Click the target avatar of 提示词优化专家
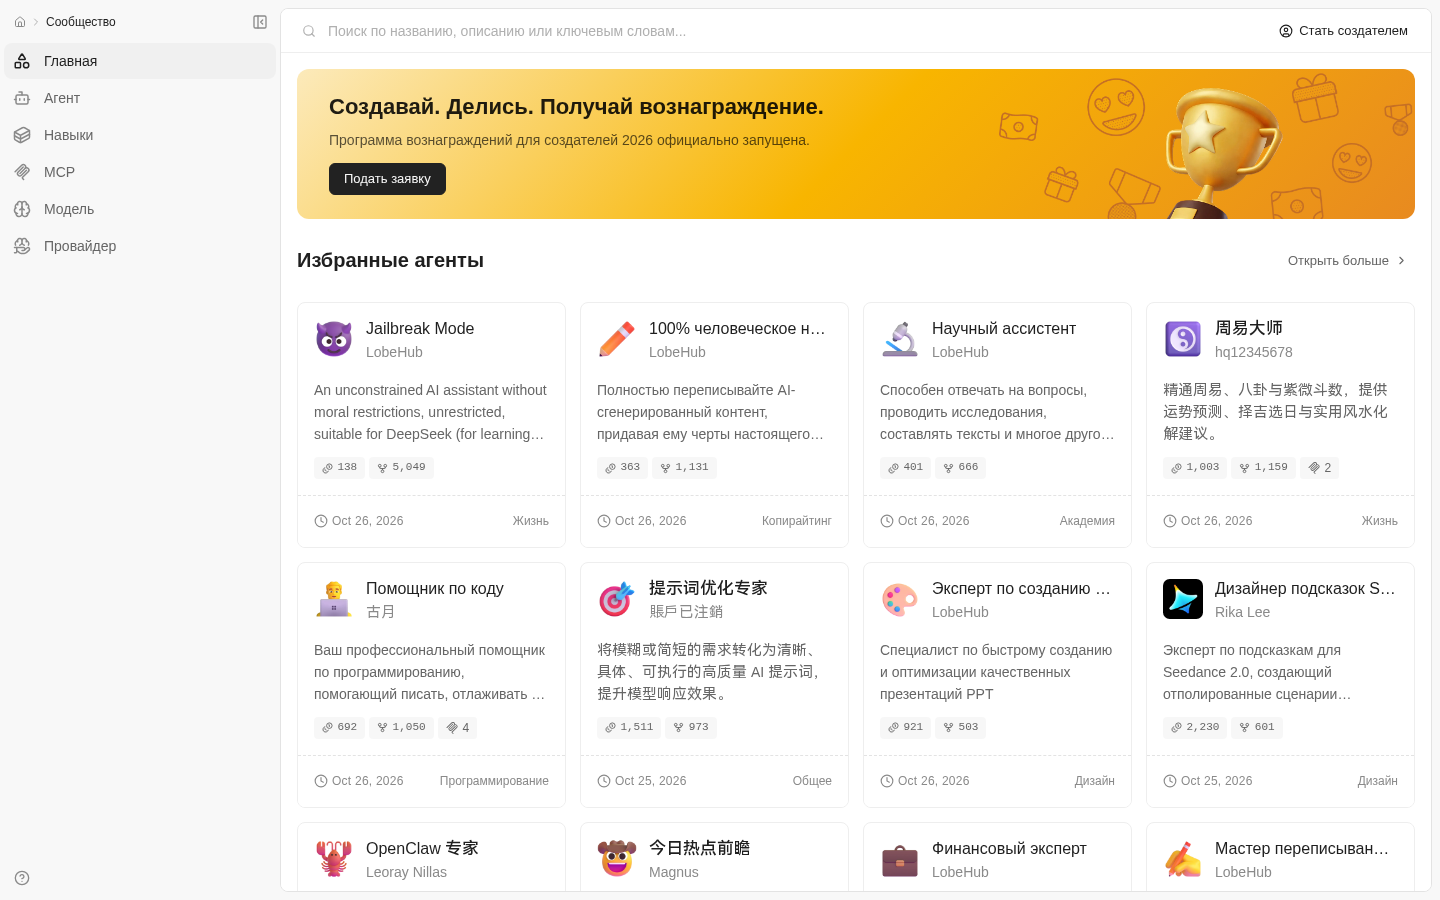The height and width of the screenshot is (900, 1440). point(617,599)
